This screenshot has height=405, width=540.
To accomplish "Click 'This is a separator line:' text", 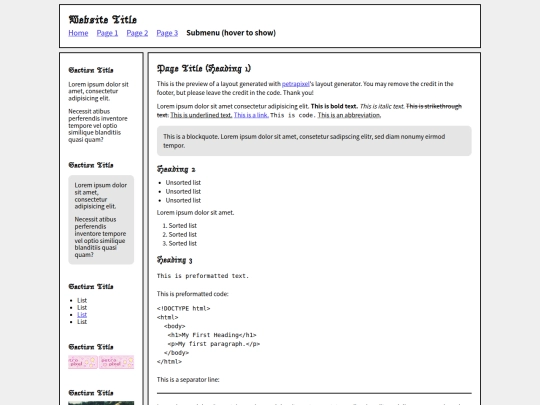I will click(x=188, y=380).
